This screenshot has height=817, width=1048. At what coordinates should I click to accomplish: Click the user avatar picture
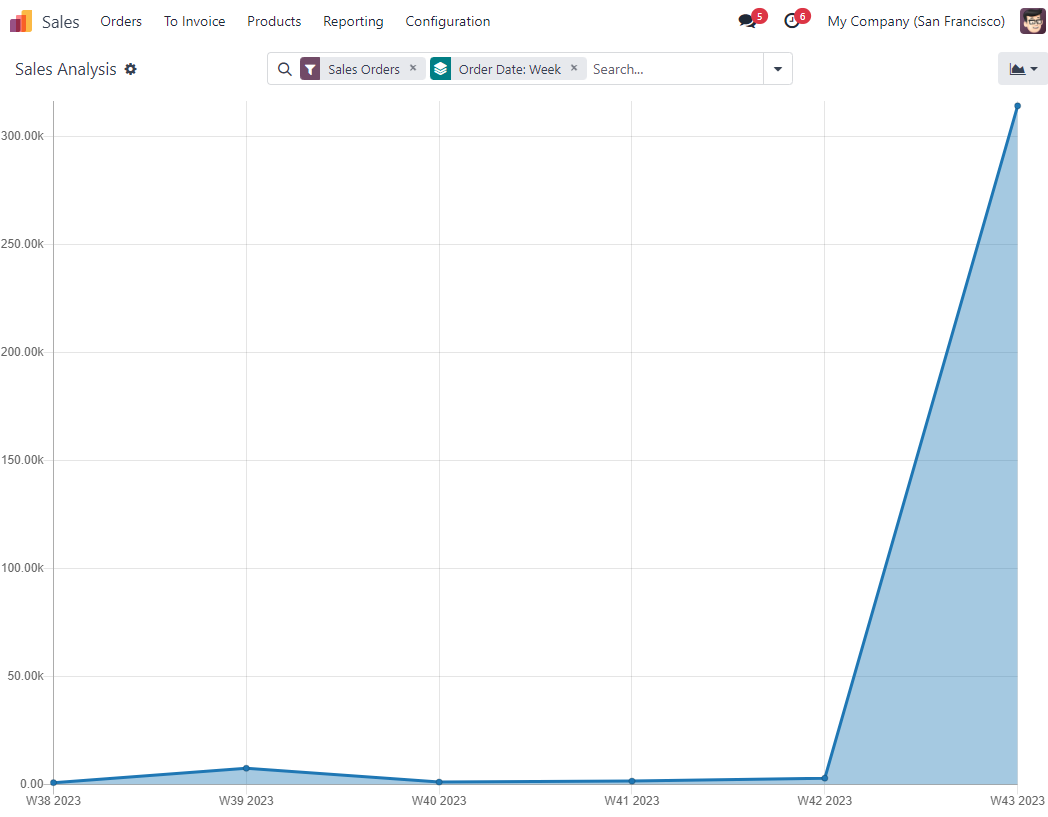(x=1032, y=21)
